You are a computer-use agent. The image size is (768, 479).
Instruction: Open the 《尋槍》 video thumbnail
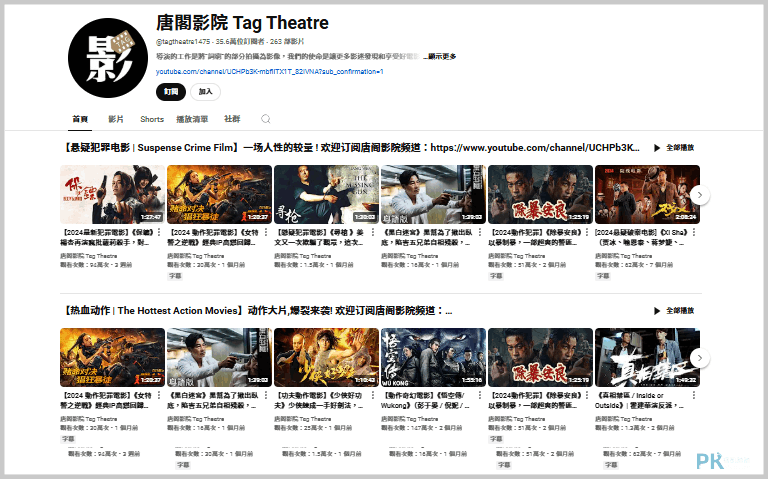click(x=326, y=194)
